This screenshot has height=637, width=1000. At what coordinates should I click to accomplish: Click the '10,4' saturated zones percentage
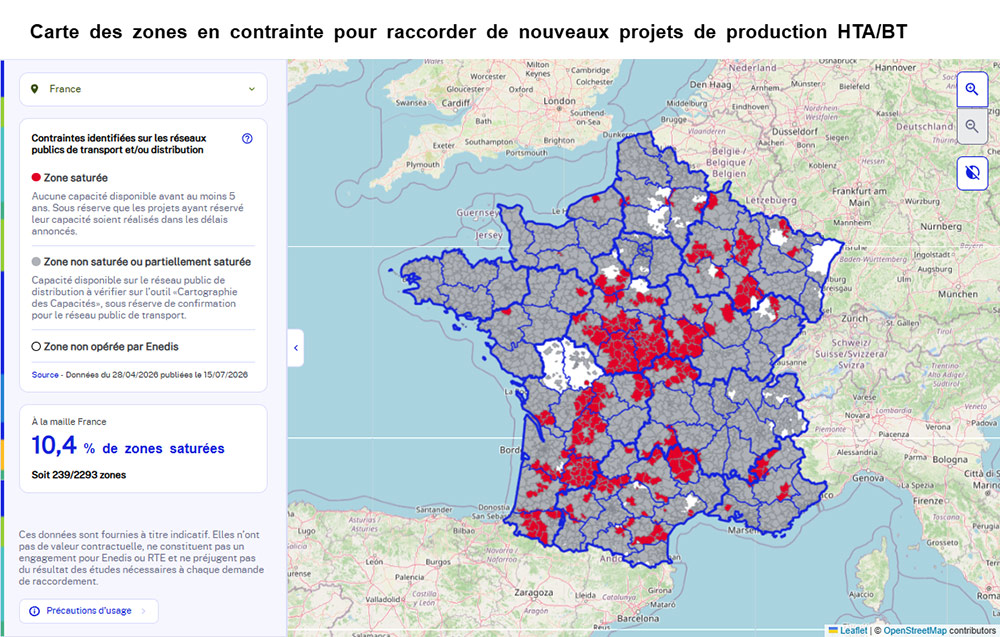tap(54, 445)
